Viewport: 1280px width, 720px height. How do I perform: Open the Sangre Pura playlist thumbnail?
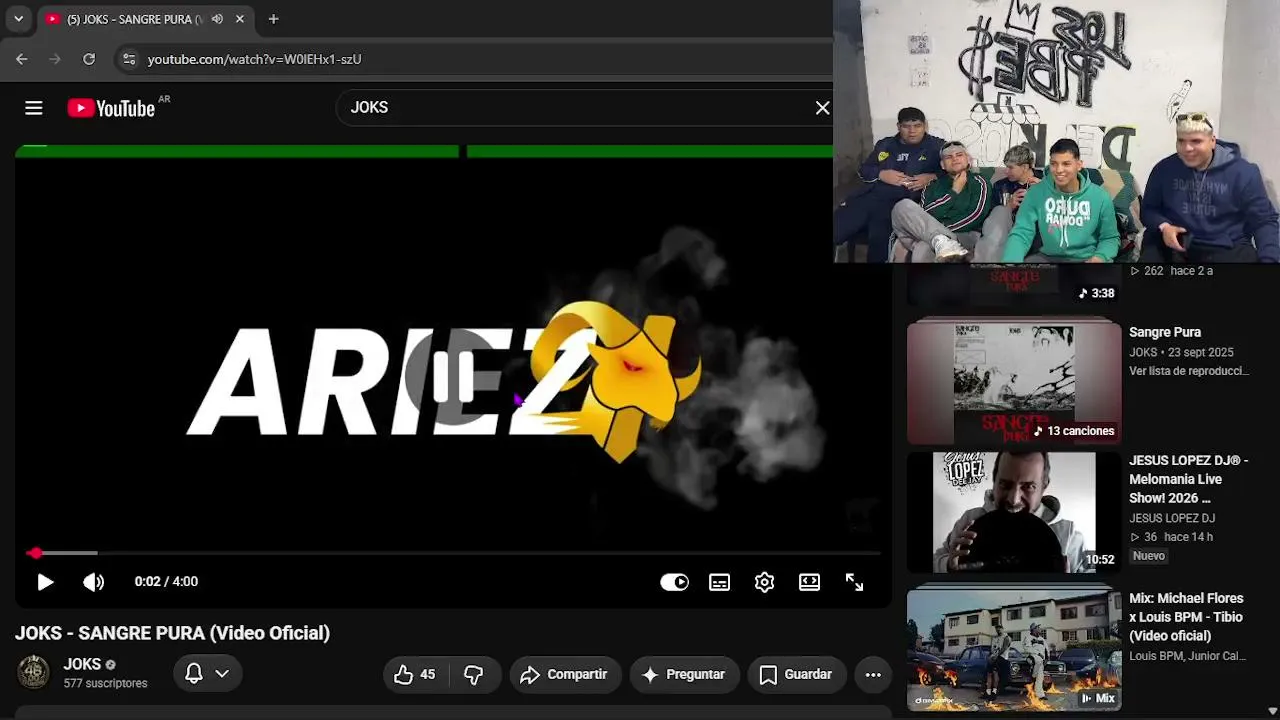1014,381
